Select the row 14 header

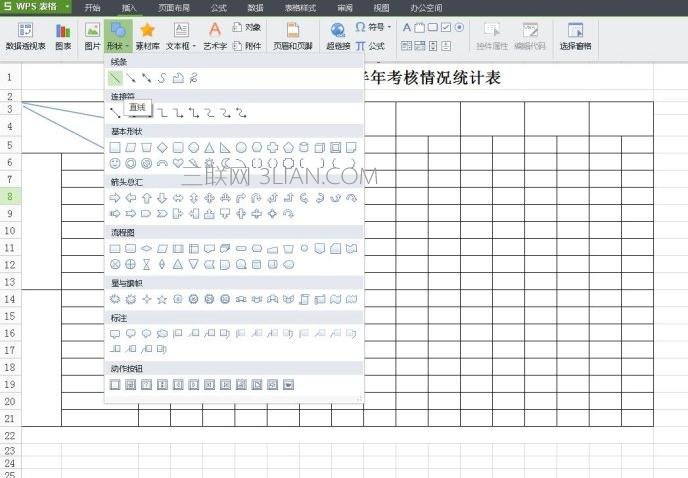tap(11, 299)
